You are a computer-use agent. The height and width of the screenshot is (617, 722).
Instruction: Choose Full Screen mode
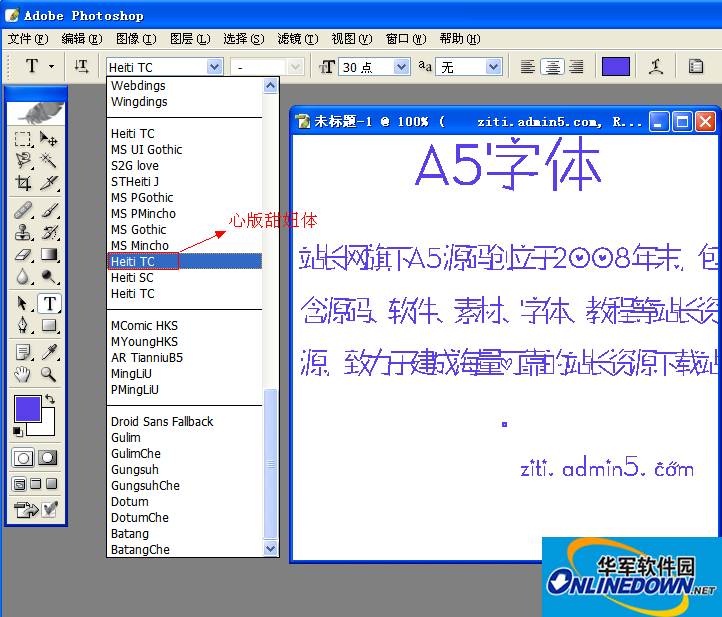point(52,484)
